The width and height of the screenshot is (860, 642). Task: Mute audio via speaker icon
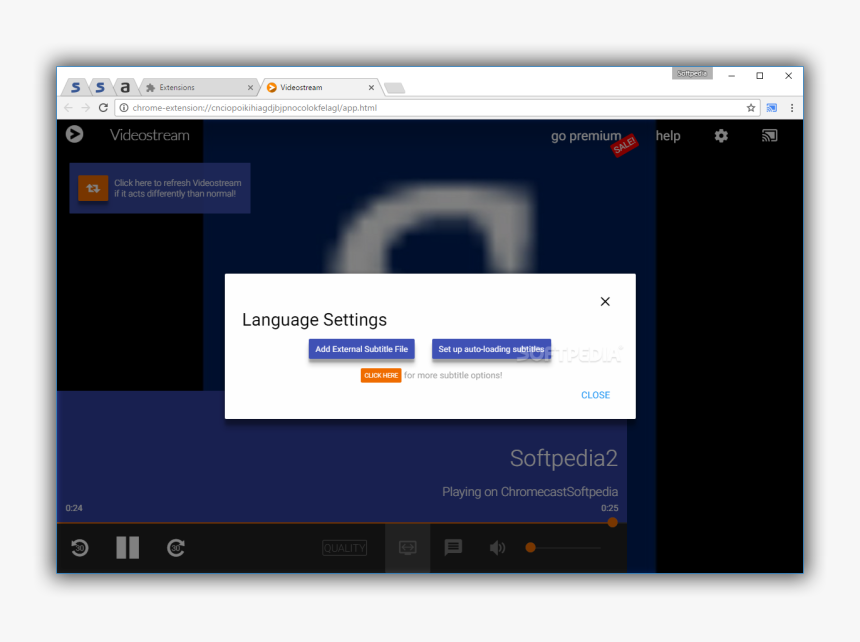click(x=497, y=547)
